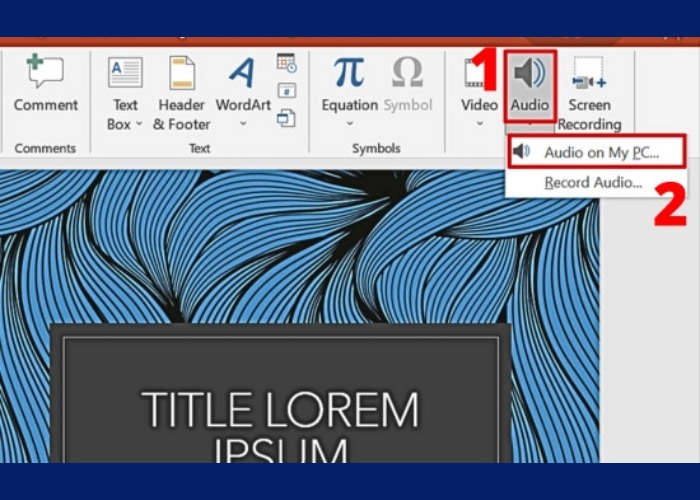Insert Slide Number icon
The height and width of the screenshot is (500, 700).
[x=286, y=91]
